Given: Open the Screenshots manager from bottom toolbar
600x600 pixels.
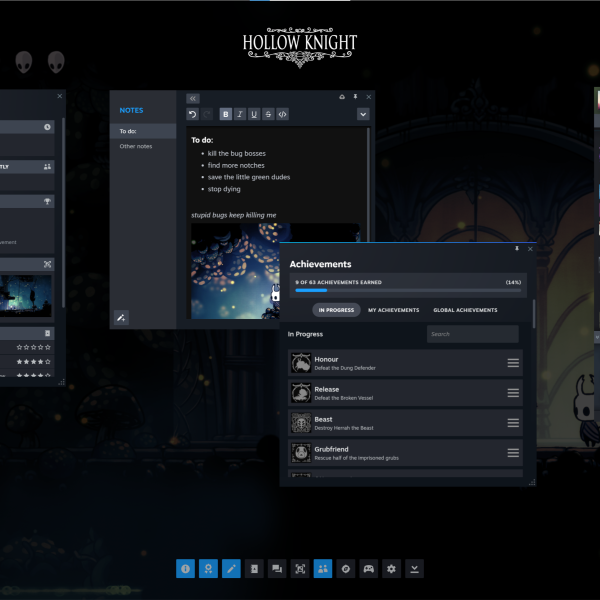Looking at the screenshot, I should click(x=300, y=569).
